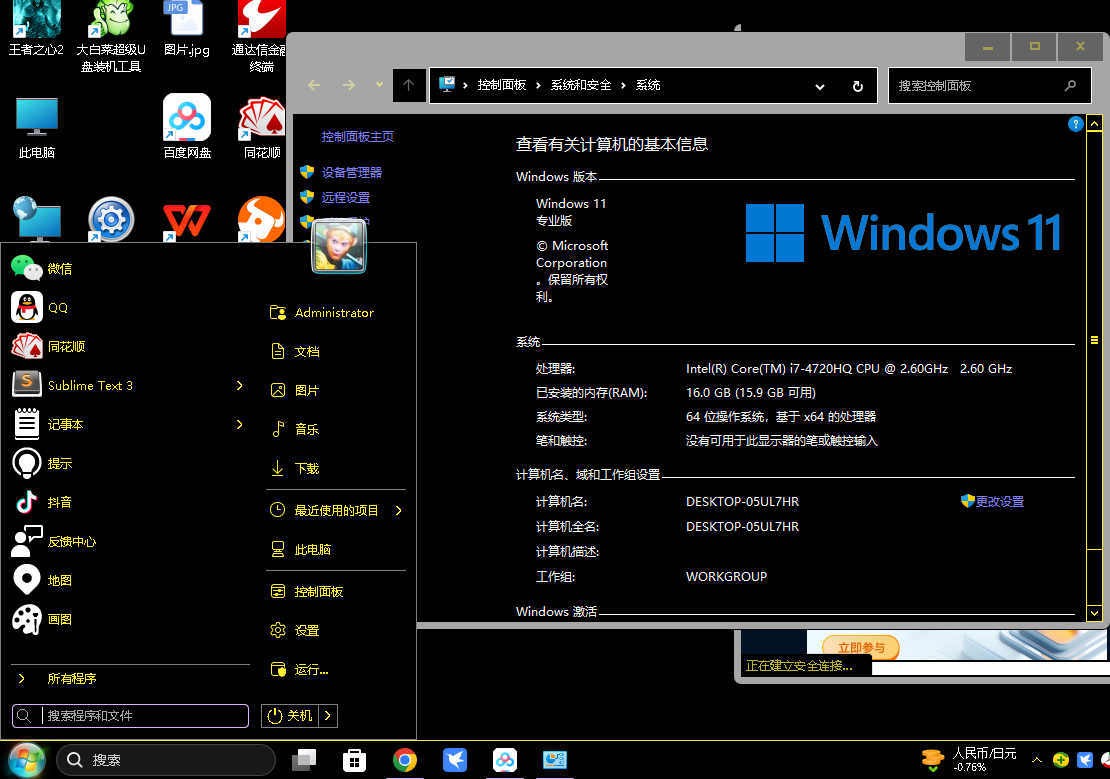Open shutdown options arrow beside 关机
Viewport: 1110px width, 779px height.
point(328,716)
